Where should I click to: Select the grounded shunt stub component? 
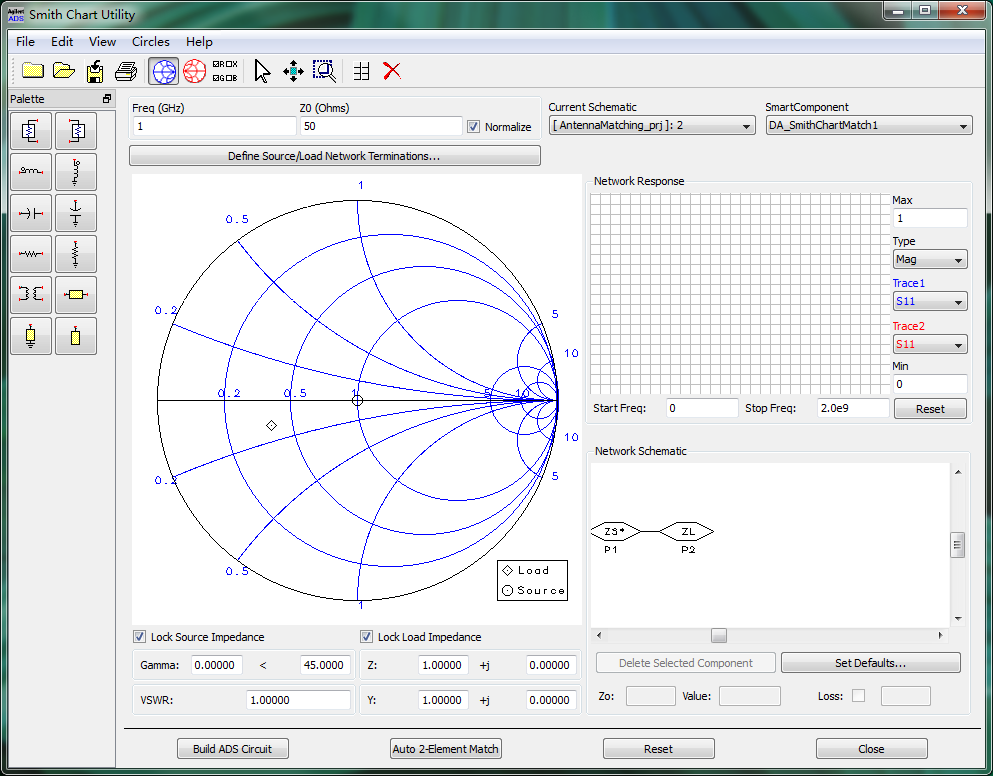[x=31, y=336]
